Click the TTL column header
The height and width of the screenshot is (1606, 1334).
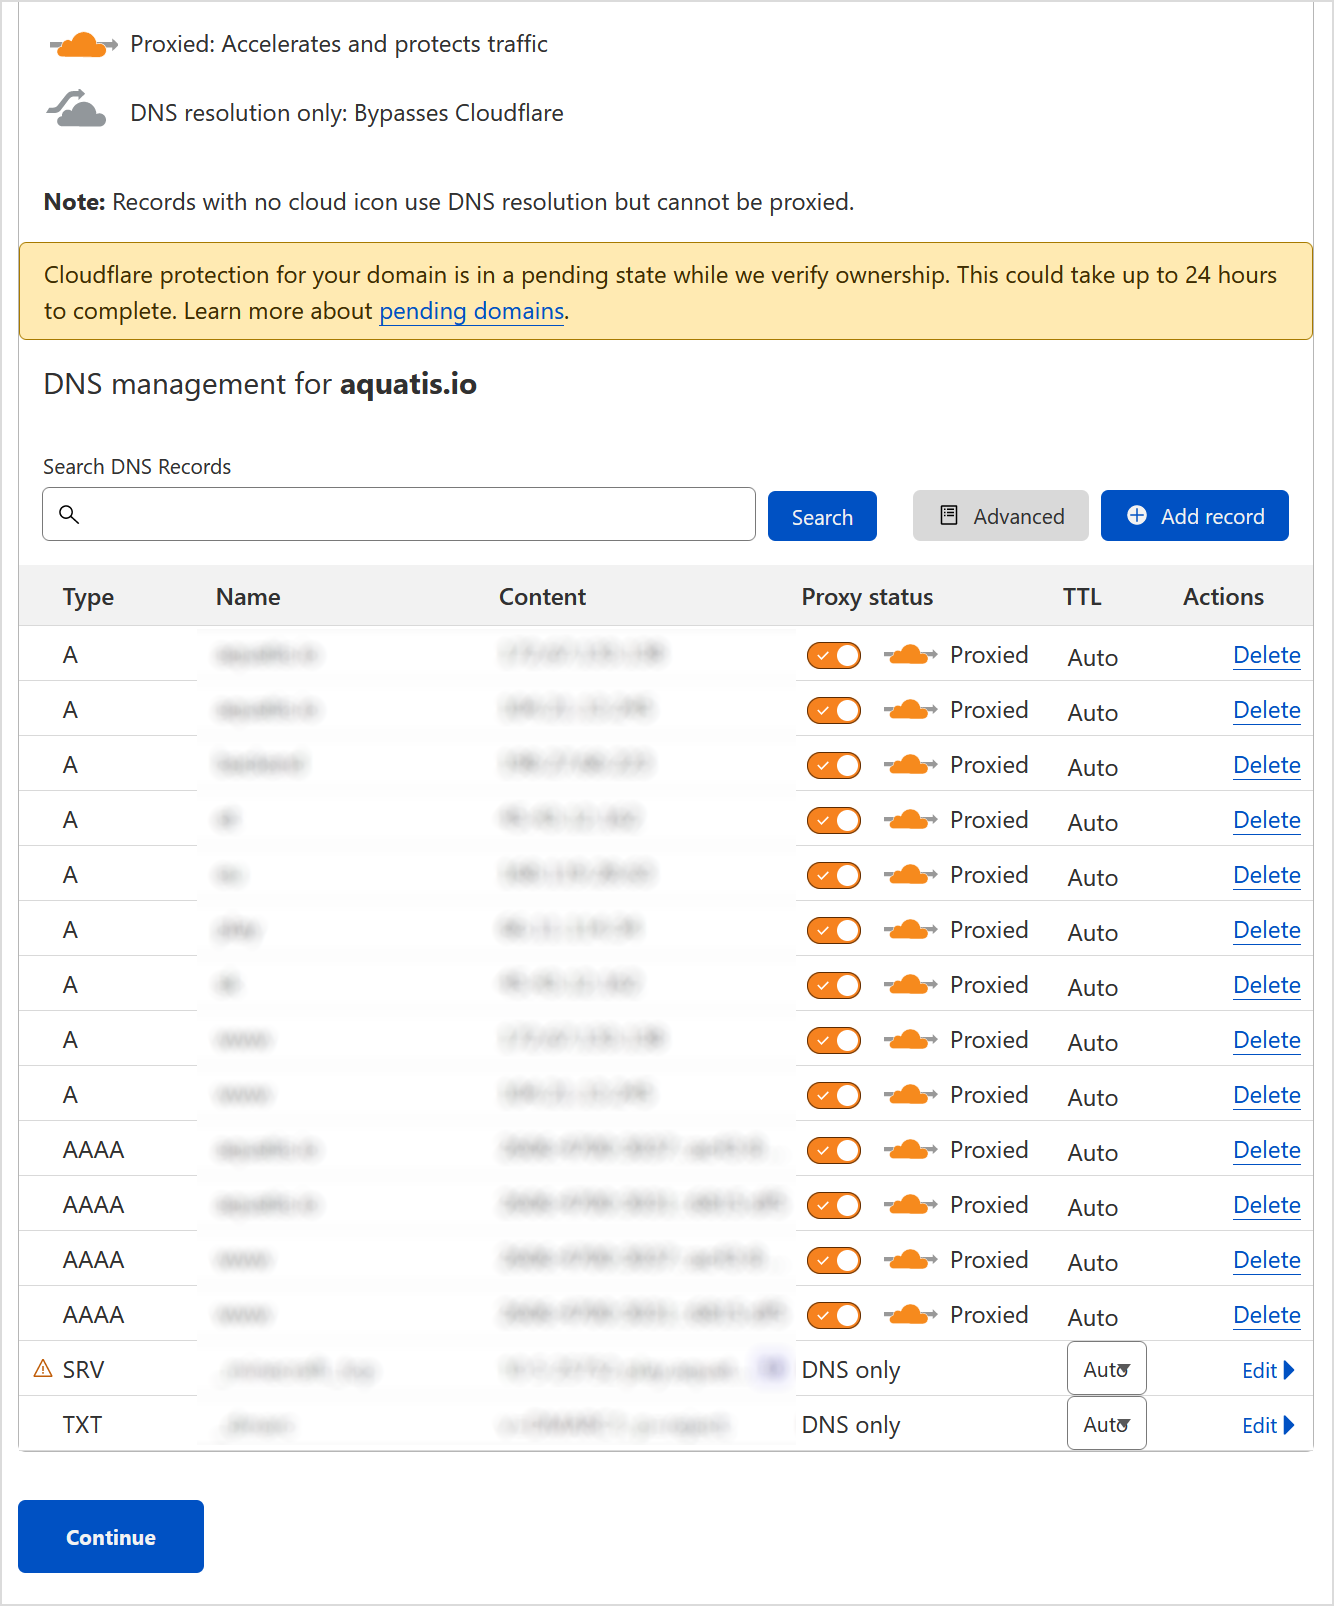pos(1082,597)
